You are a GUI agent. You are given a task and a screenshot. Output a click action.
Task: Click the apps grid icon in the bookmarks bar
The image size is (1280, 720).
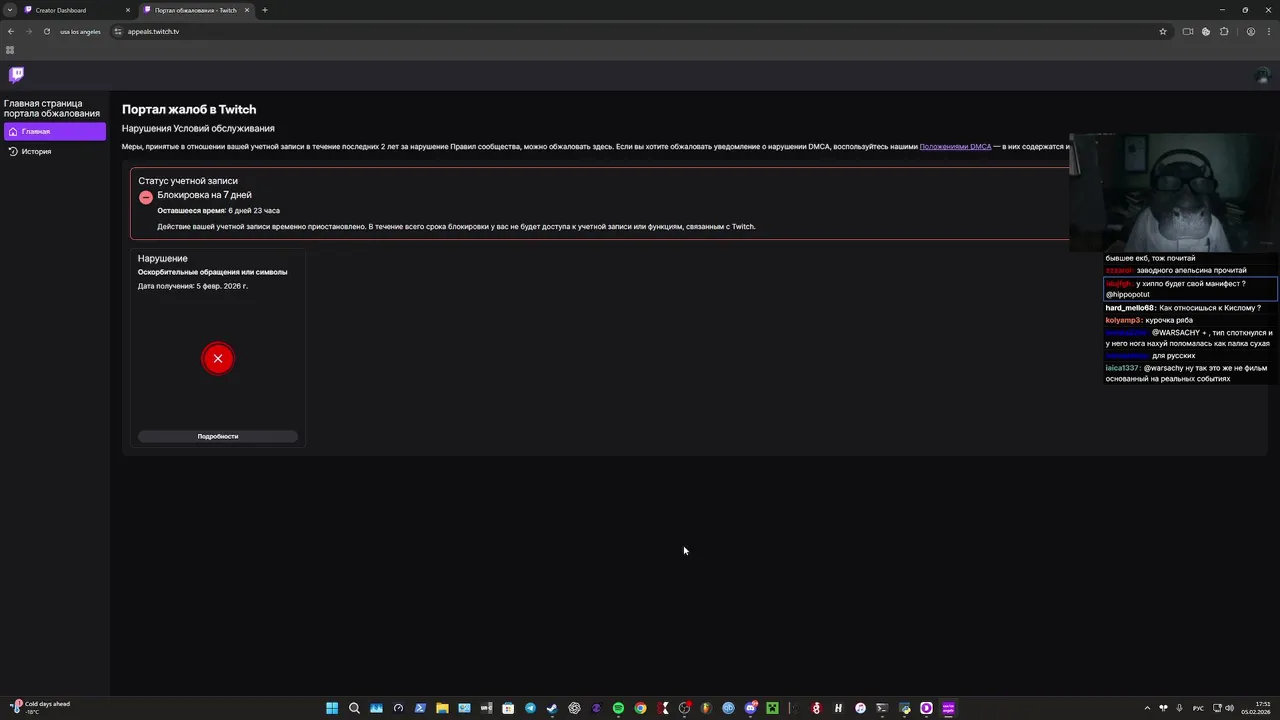pos(10,50)
